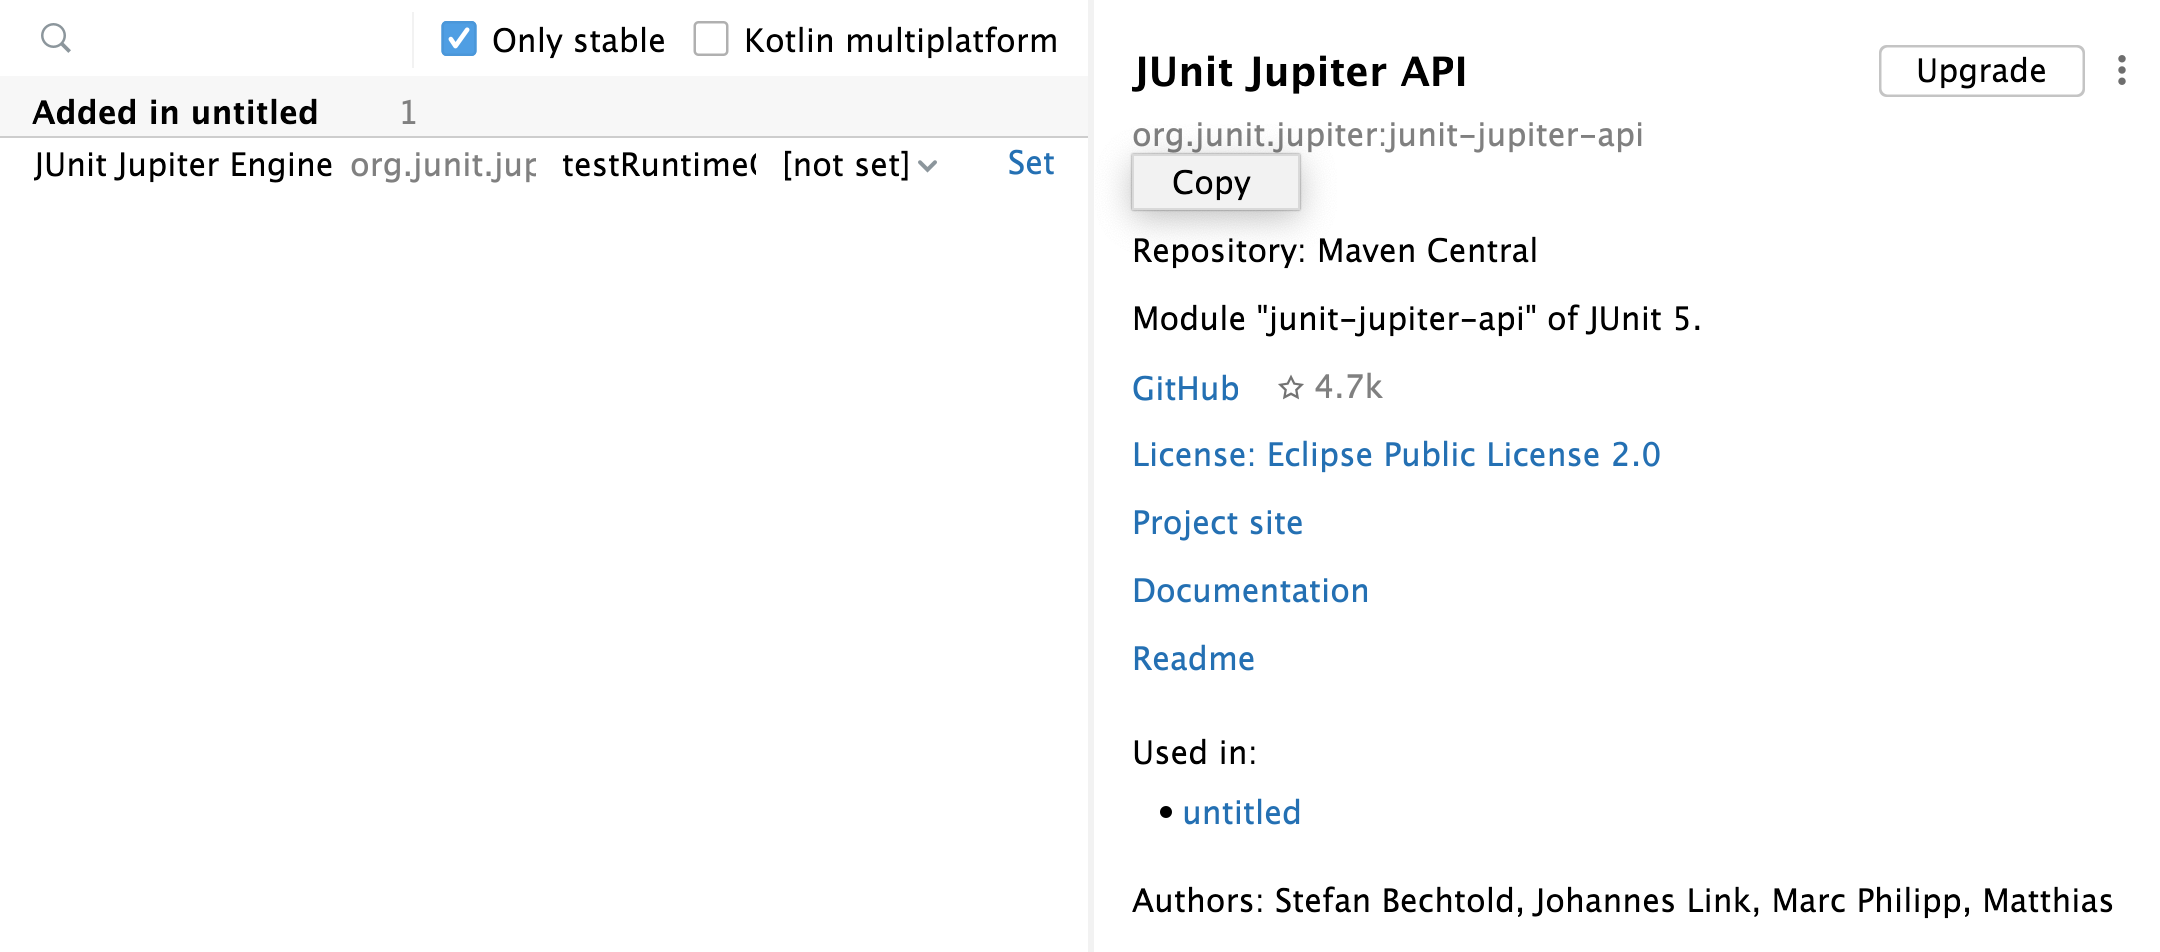Click the truncated org.junit.jup group ID text

point(443,165)
